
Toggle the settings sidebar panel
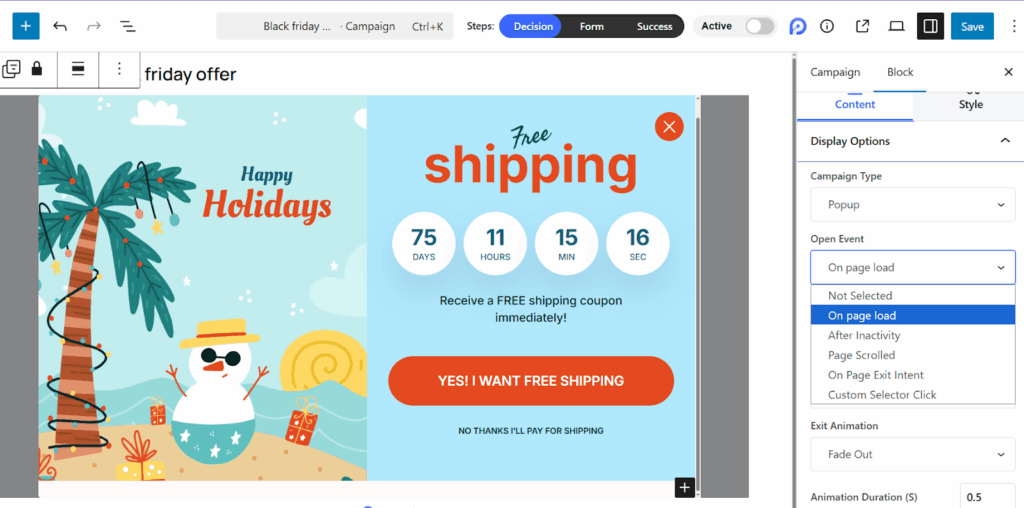point(930,26)
